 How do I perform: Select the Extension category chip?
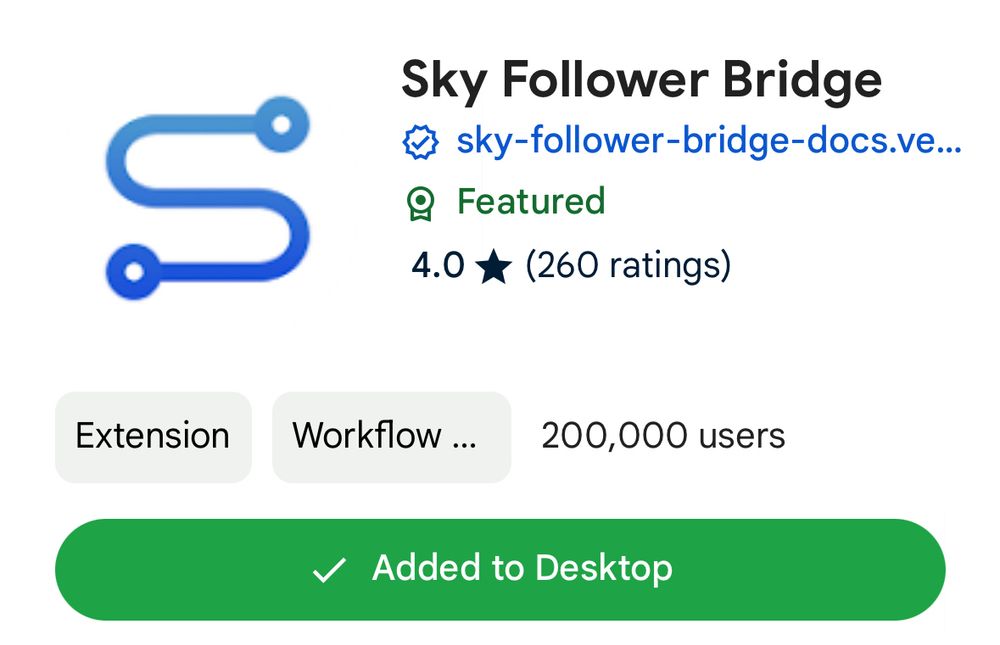coord(153,436)
